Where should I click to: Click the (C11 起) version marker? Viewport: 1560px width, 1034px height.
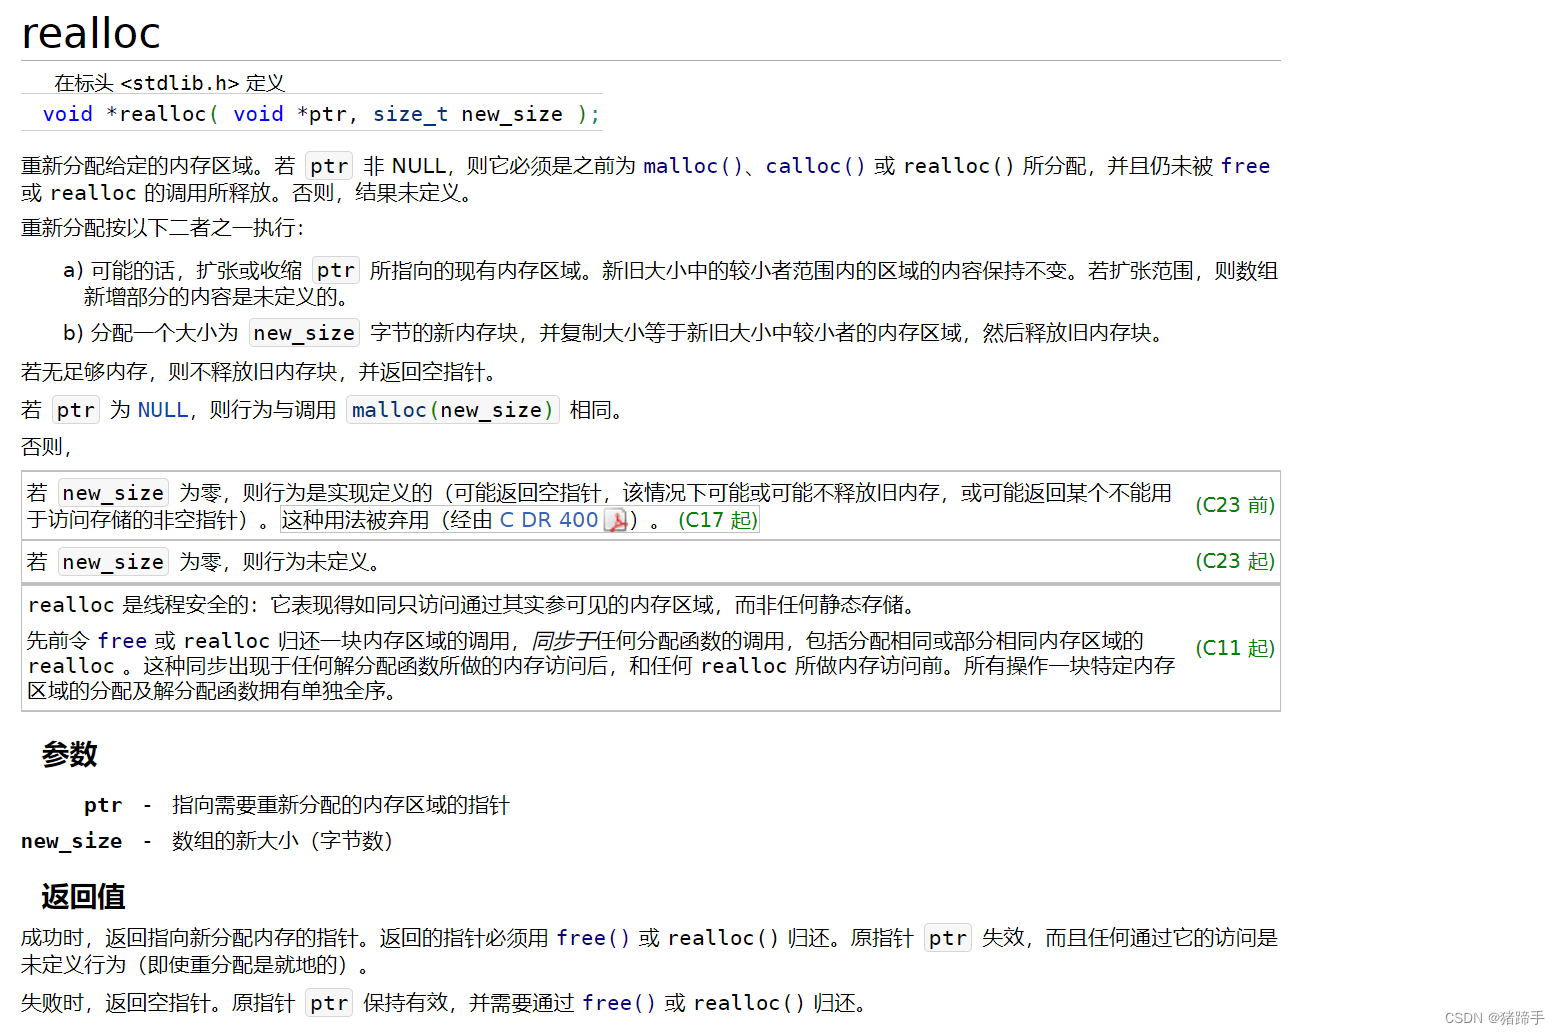pyautogui.click(x=1234, y=648)
